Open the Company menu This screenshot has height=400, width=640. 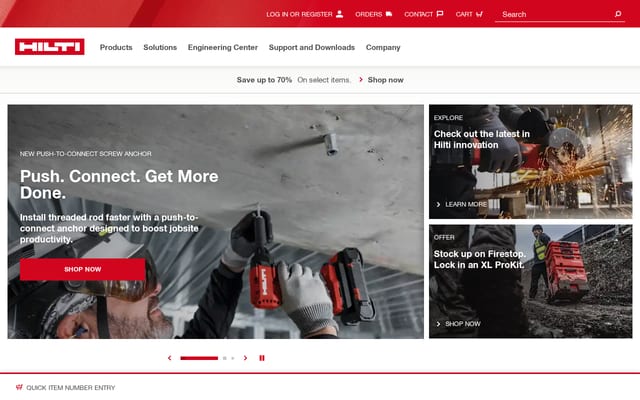[383, 47]
